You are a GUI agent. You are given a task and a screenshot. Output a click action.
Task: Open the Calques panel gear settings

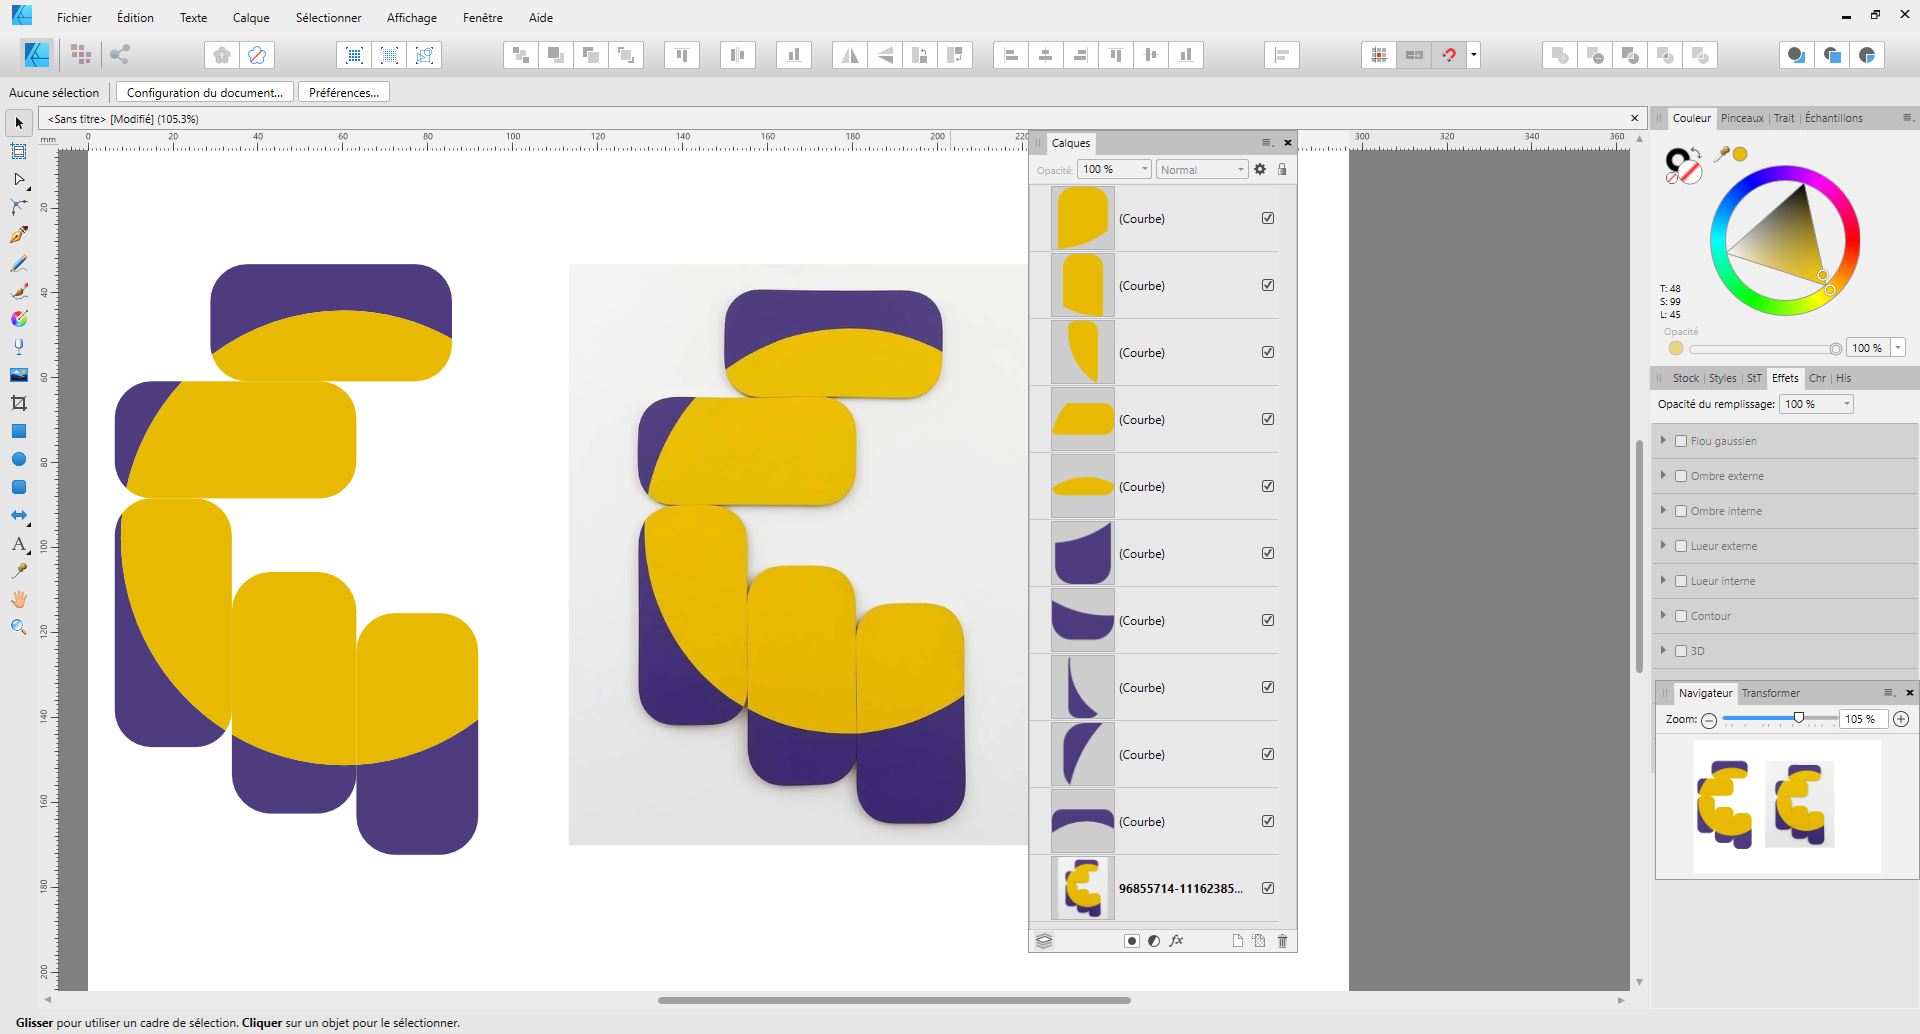coord(1260,169)
